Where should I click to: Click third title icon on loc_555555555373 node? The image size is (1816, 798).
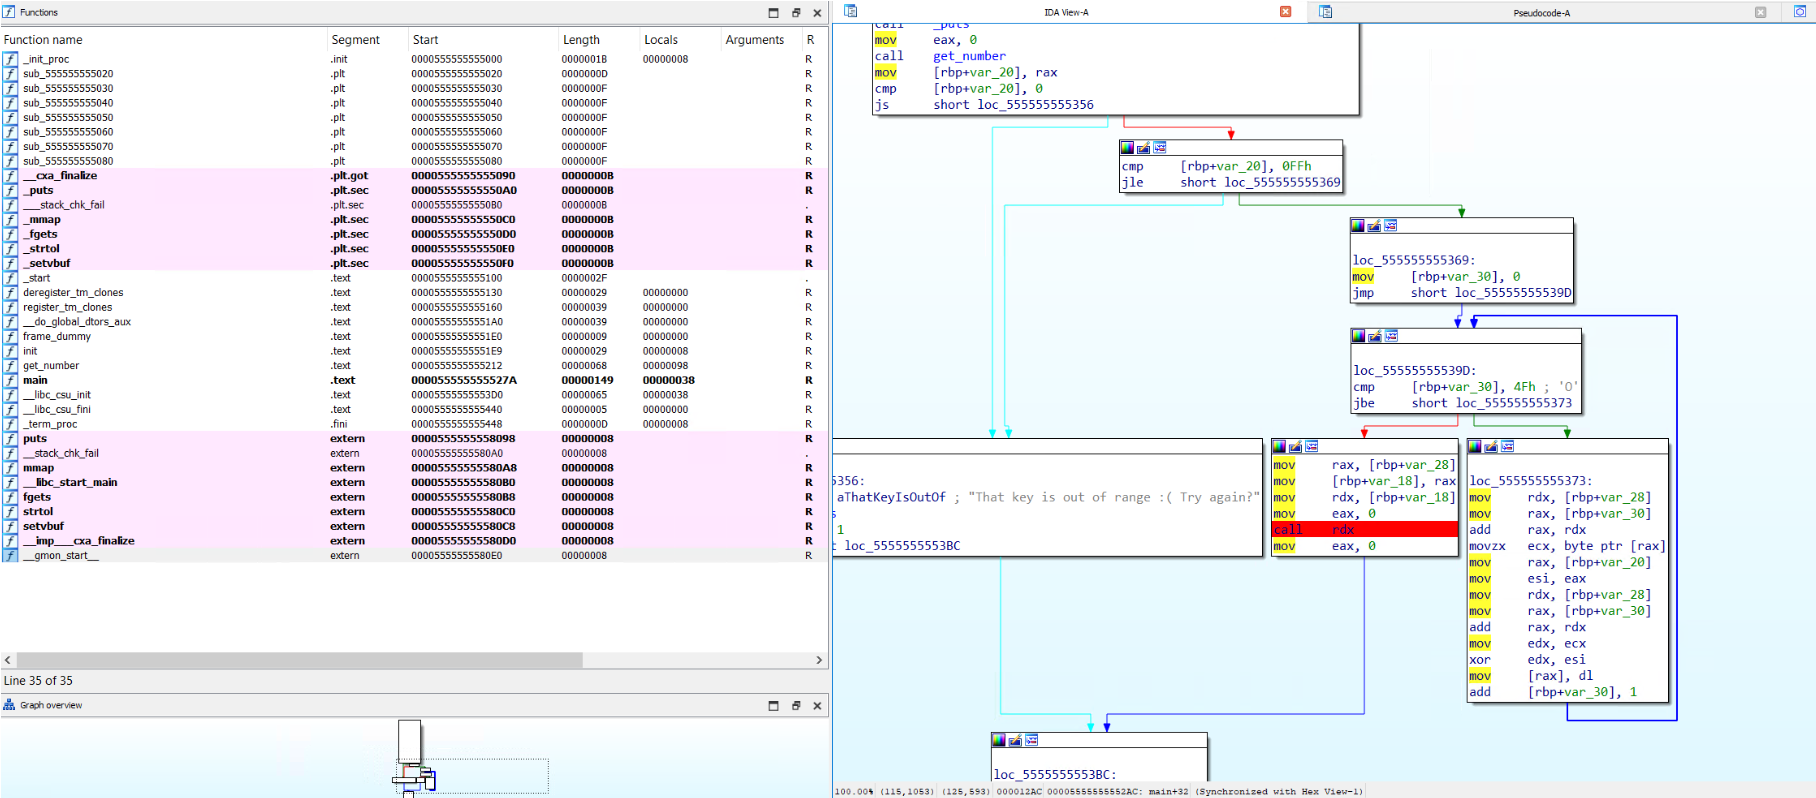click(x=1508, y=446)
